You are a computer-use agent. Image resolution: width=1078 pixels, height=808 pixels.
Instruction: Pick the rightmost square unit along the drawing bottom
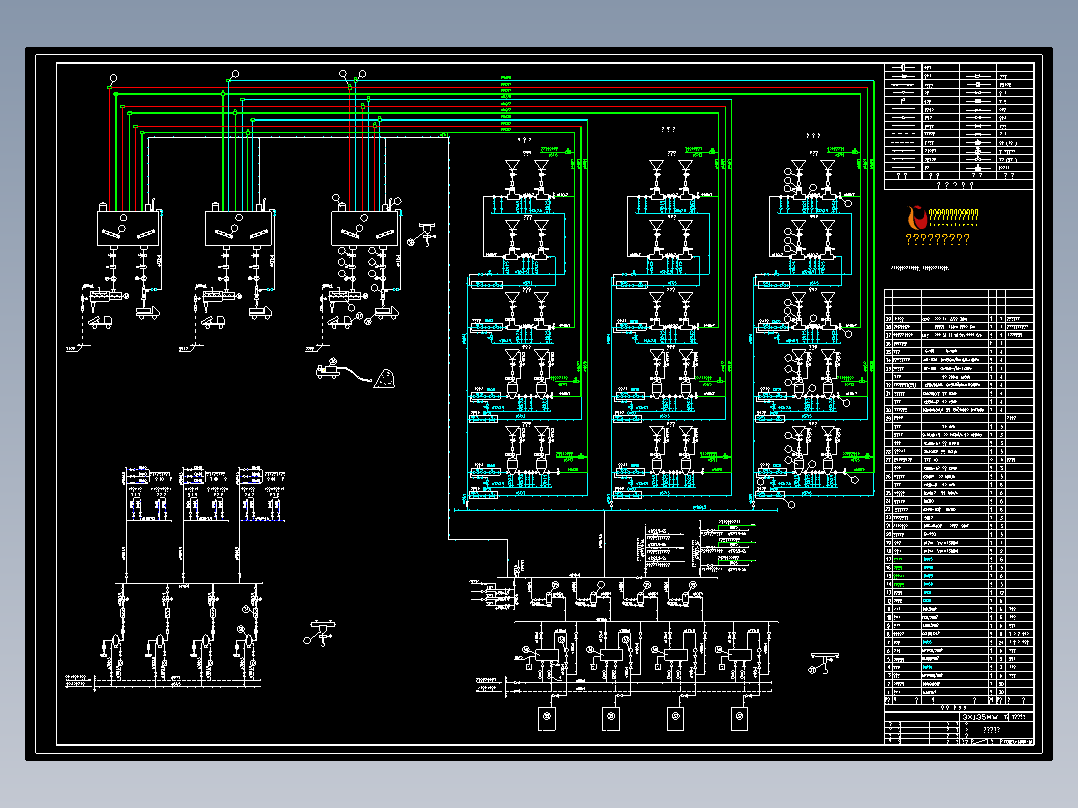(739, 718)
